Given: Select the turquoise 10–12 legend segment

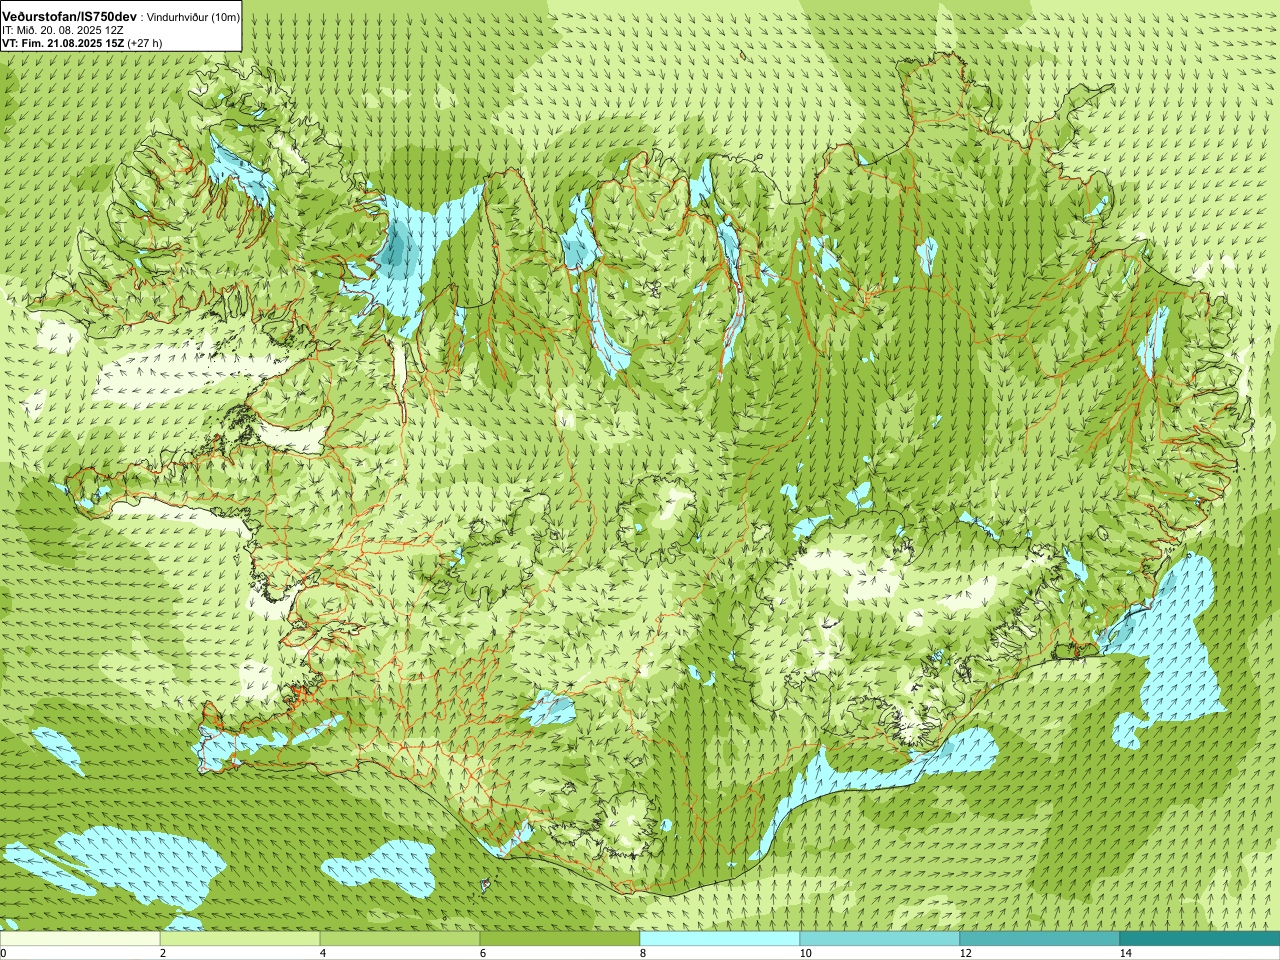Looking at the screenshot, I should coord(880,939).
